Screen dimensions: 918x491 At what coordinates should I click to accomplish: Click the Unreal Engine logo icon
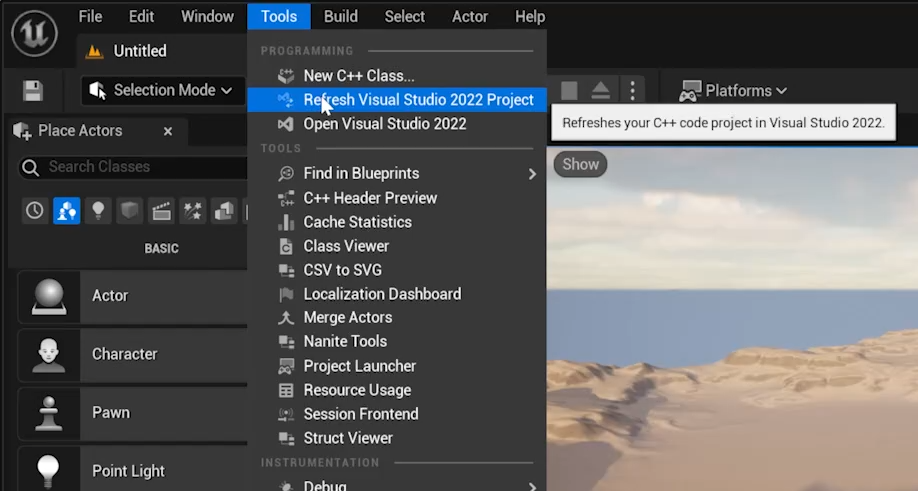pyautogui.click(x=34, y=33)
